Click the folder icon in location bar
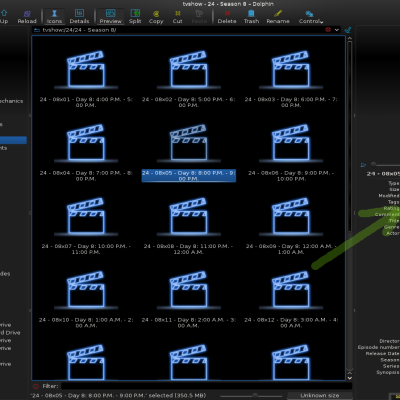The height and width of the screenshot is (400, 400). pos(37,30)
